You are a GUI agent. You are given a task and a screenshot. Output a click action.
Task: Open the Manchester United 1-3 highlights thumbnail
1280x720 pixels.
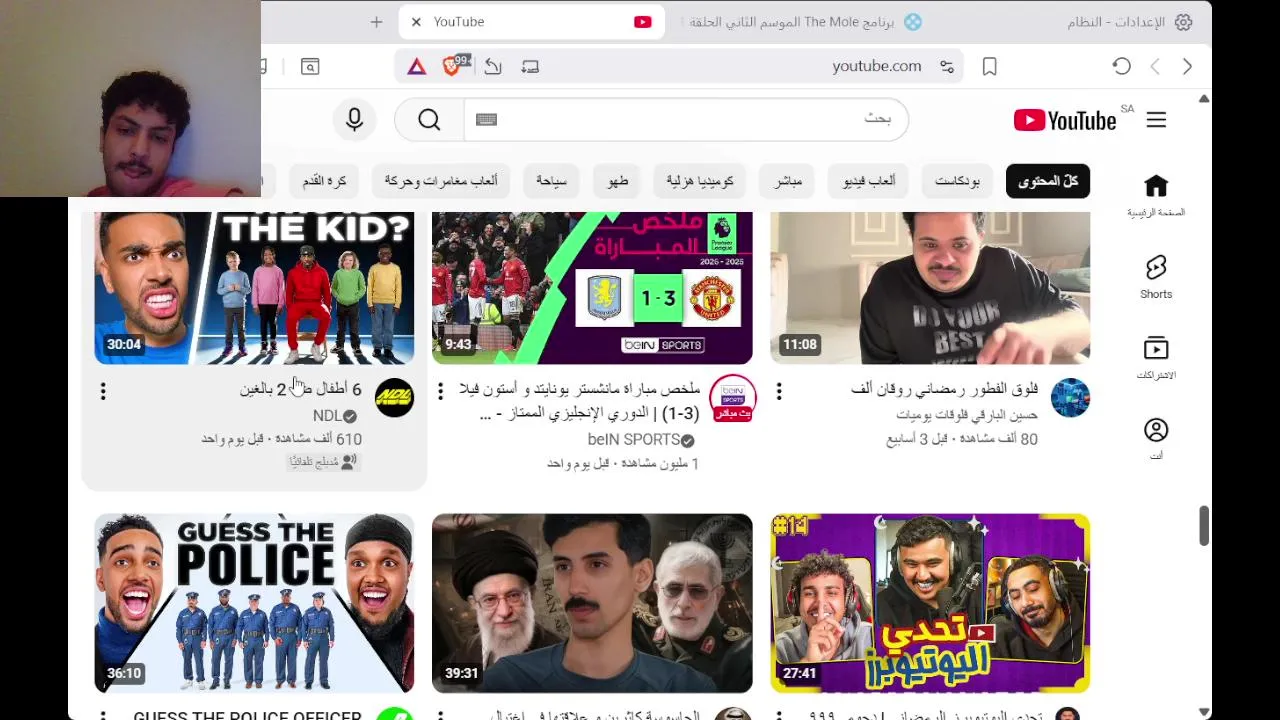tap(592, 288)
